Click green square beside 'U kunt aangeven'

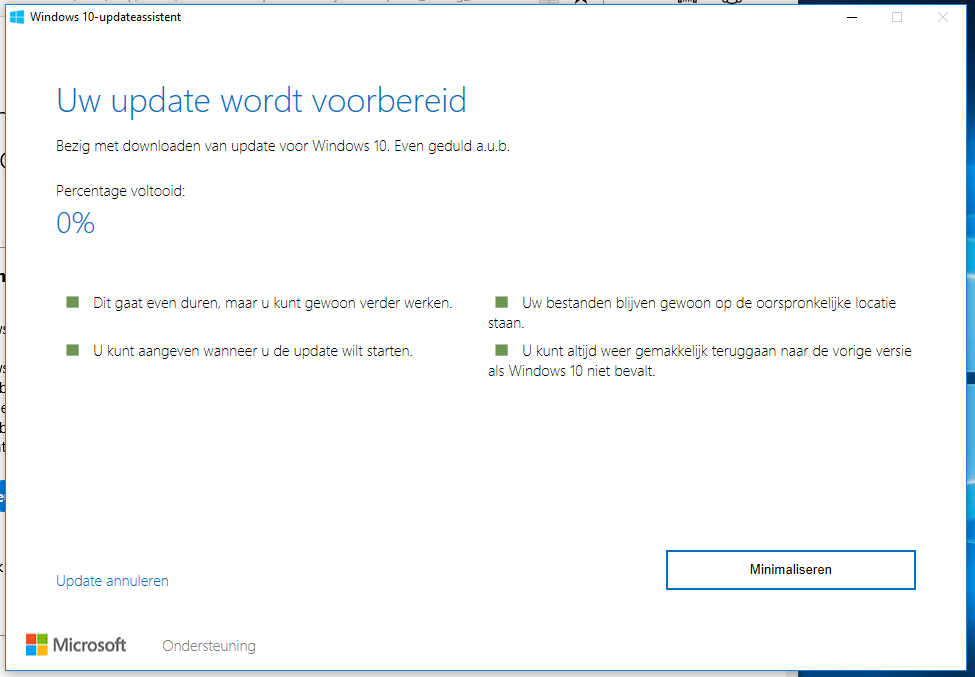[x=73, y=350]
